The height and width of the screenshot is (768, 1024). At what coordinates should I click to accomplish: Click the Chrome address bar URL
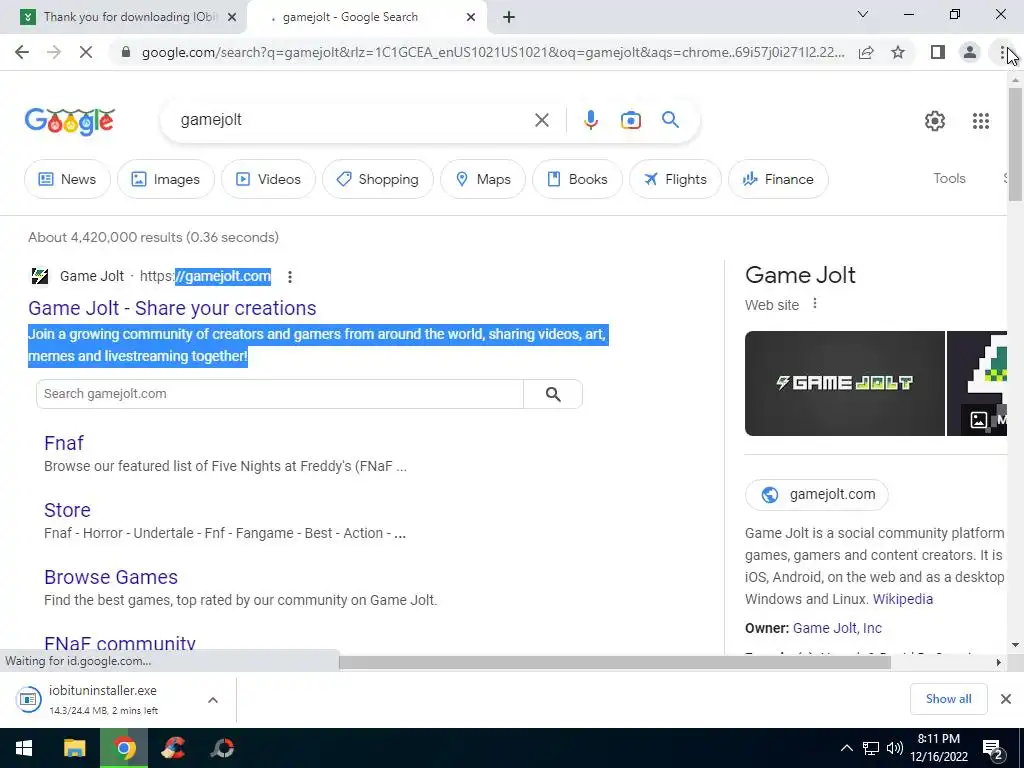pos(493,52)
